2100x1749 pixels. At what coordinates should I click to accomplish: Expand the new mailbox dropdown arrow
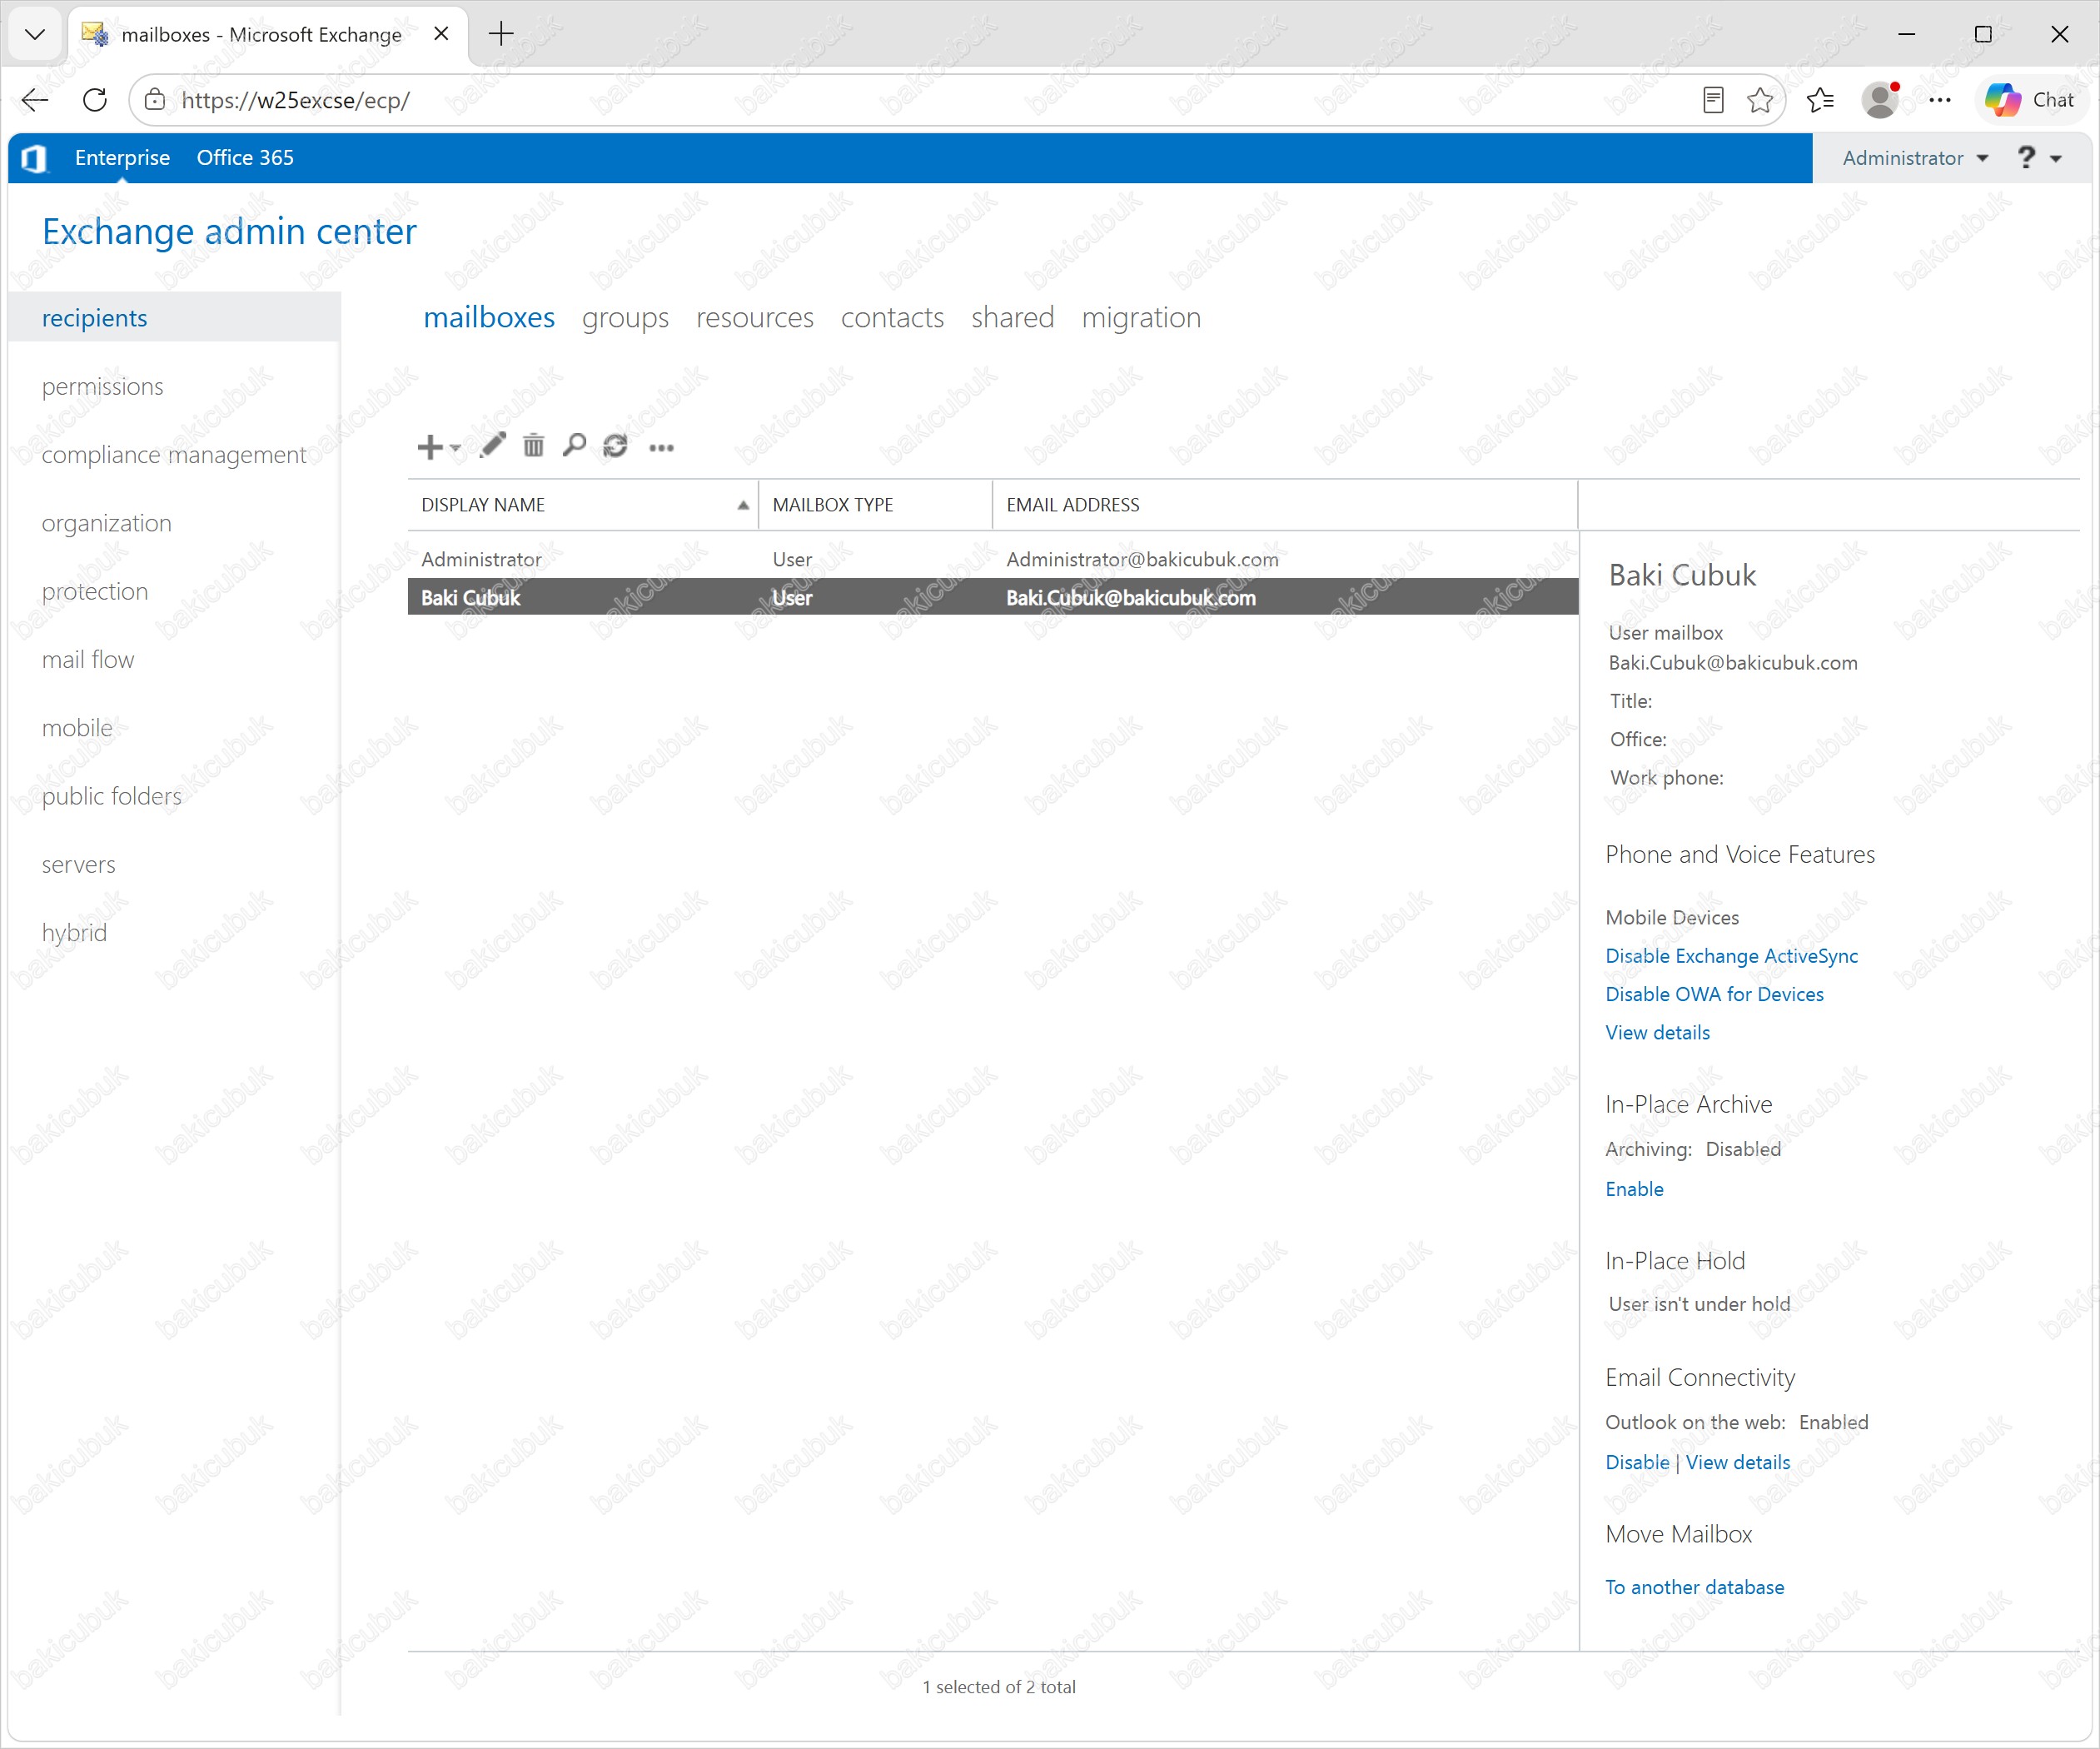coord(455,448)
